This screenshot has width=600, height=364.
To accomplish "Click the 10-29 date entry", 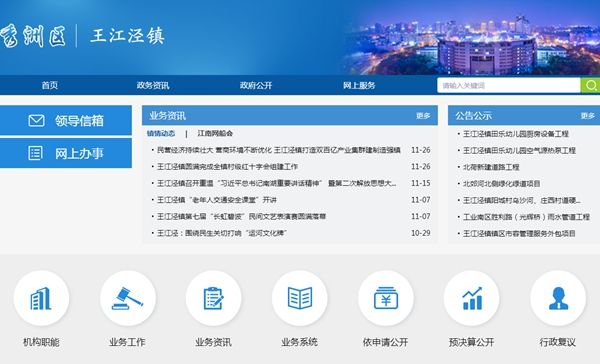I will pyautogui.click(x=421, y=233).
